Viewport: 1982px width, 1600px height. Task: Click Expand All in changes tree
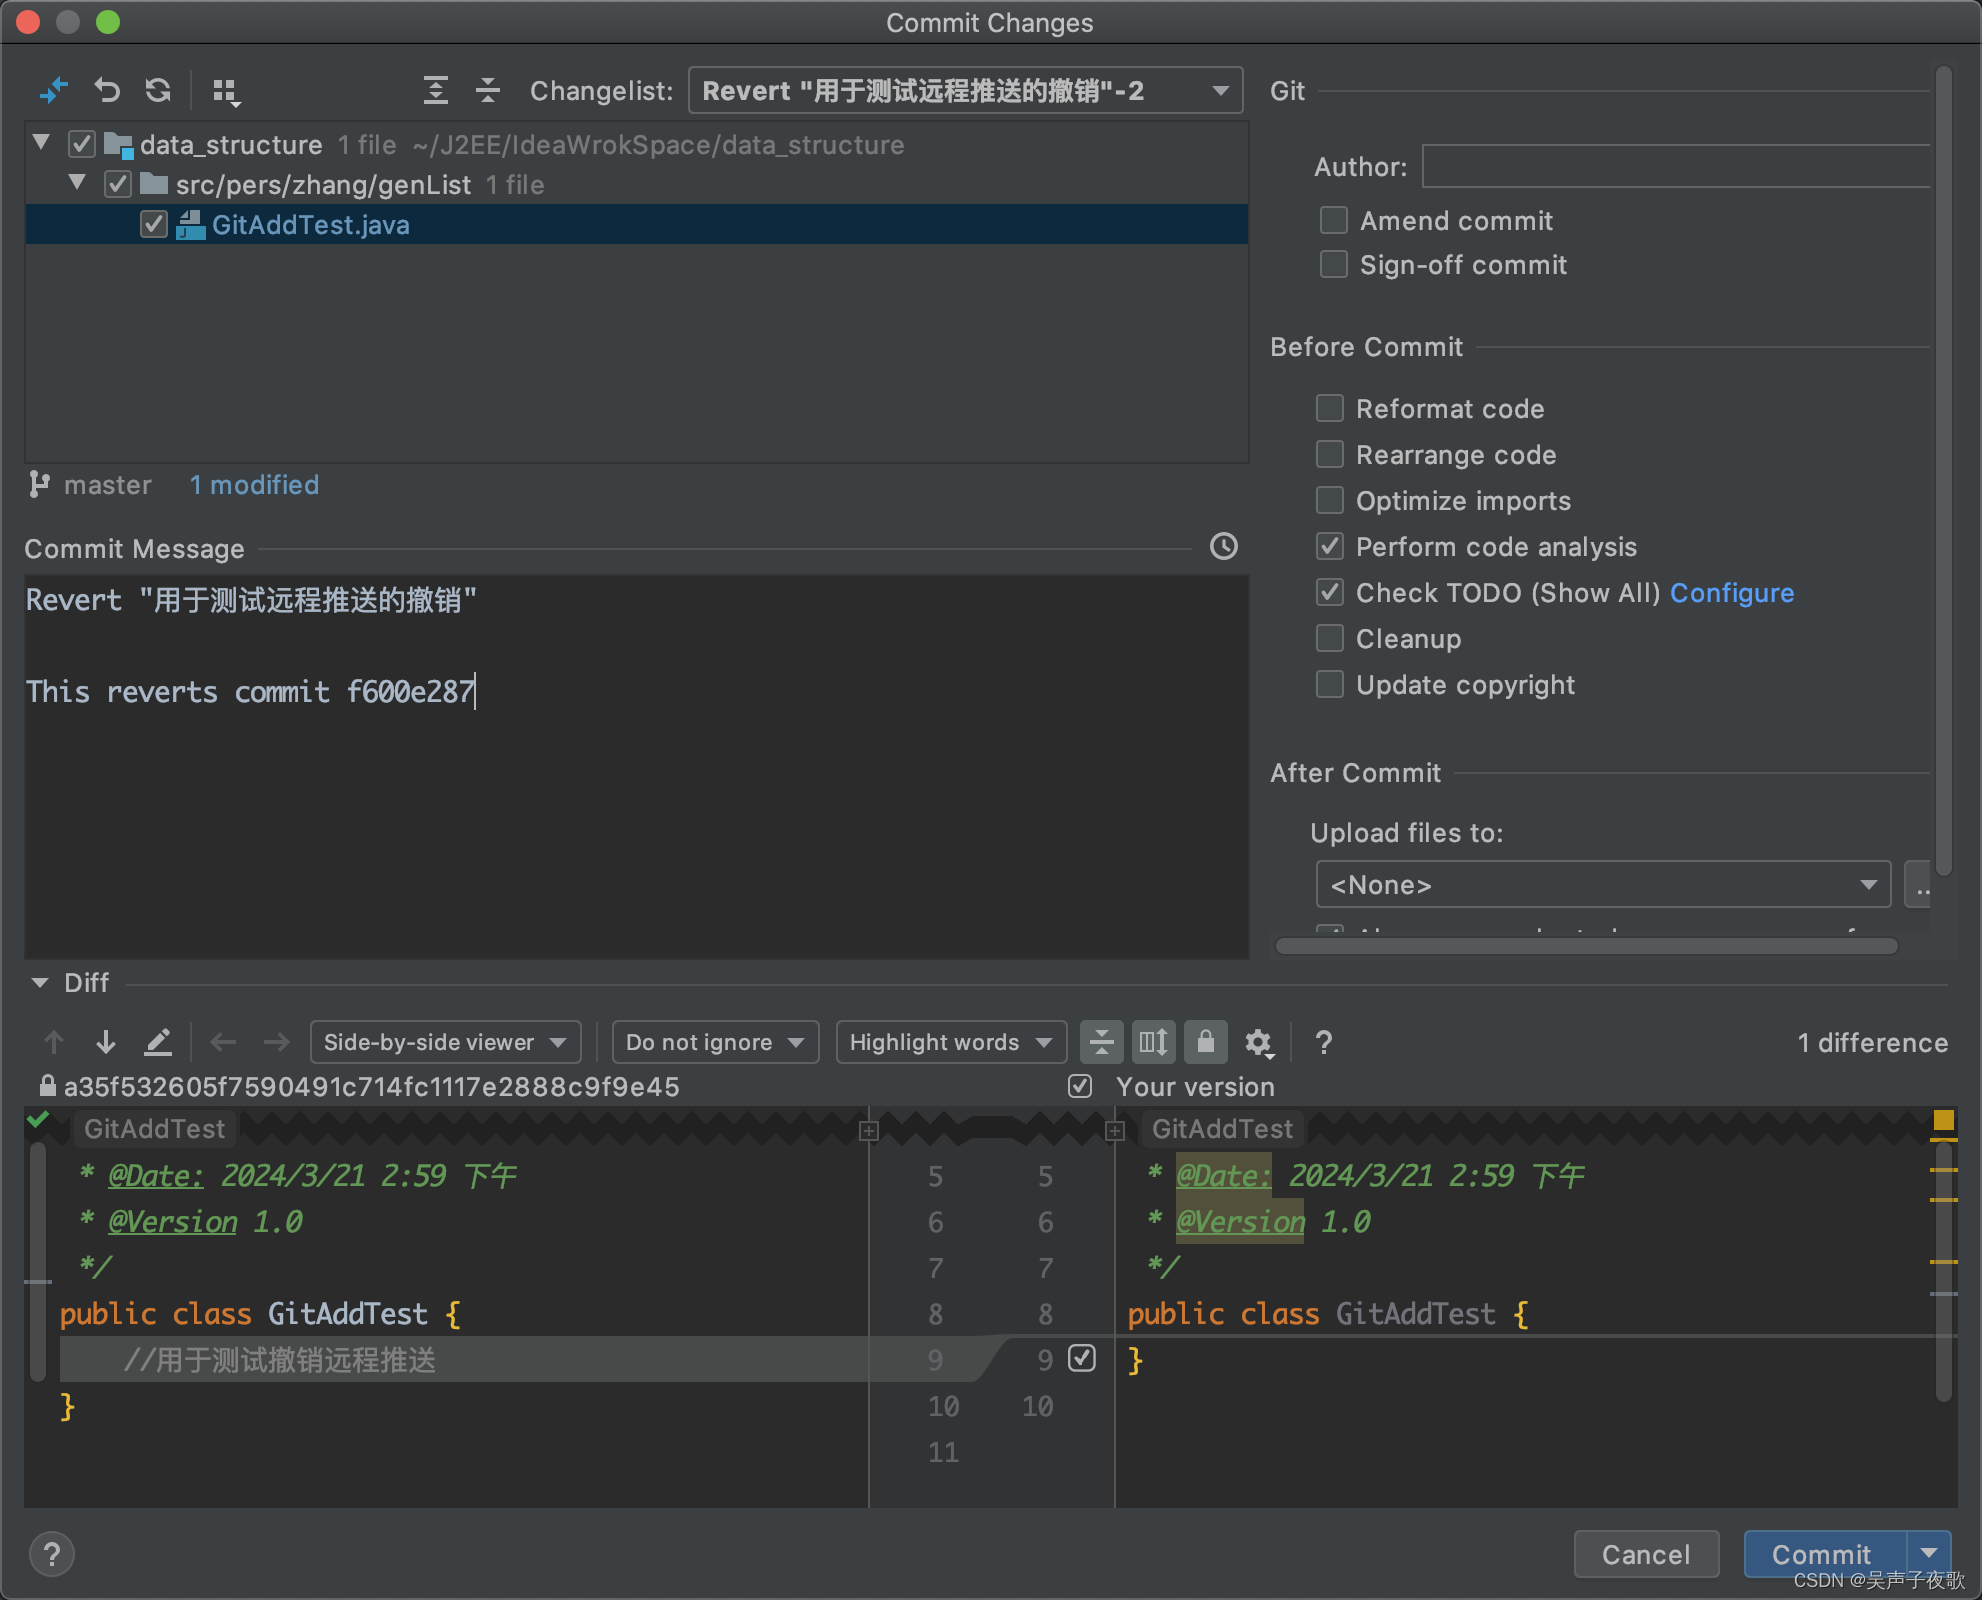tap(435, 91)
